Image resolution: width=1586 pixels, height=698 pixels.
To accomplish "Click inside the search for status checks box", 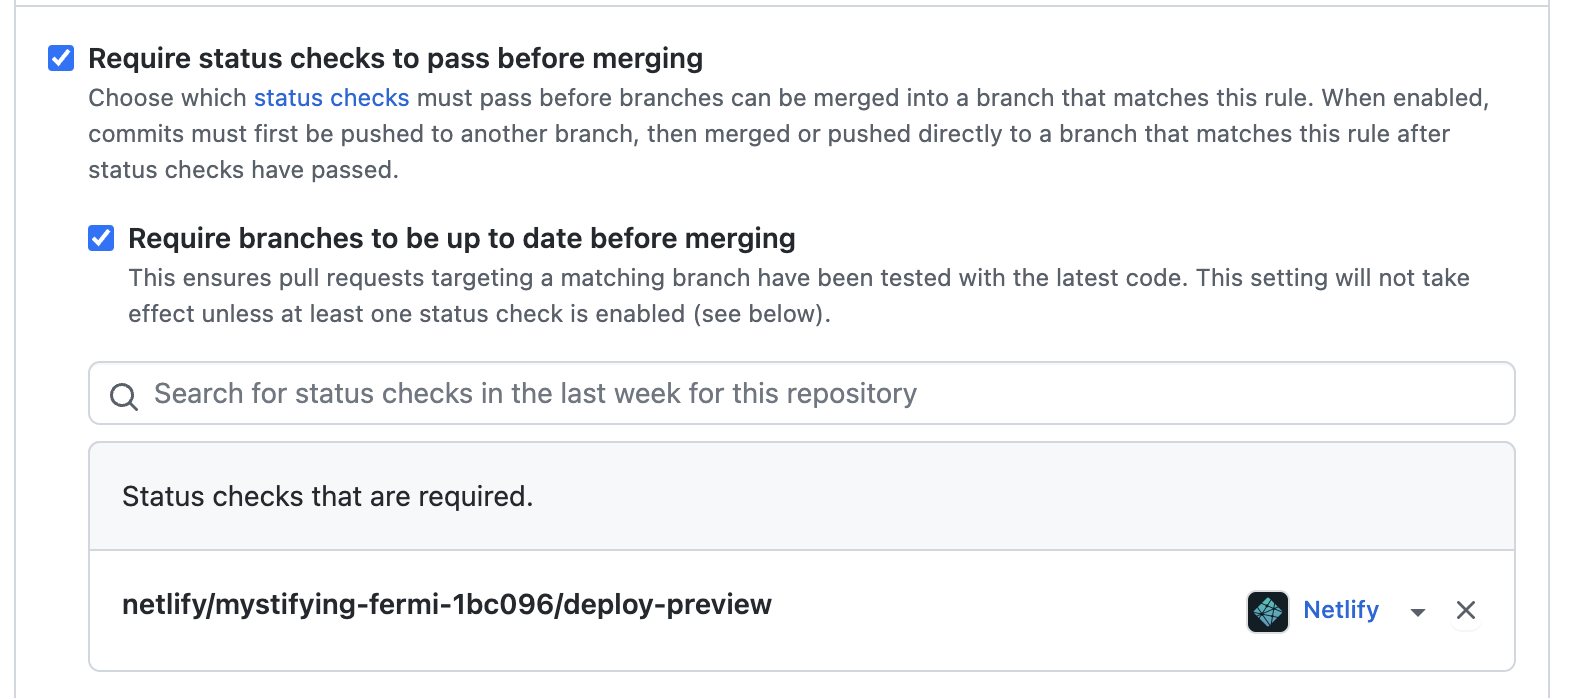I will tap(600, 394).
